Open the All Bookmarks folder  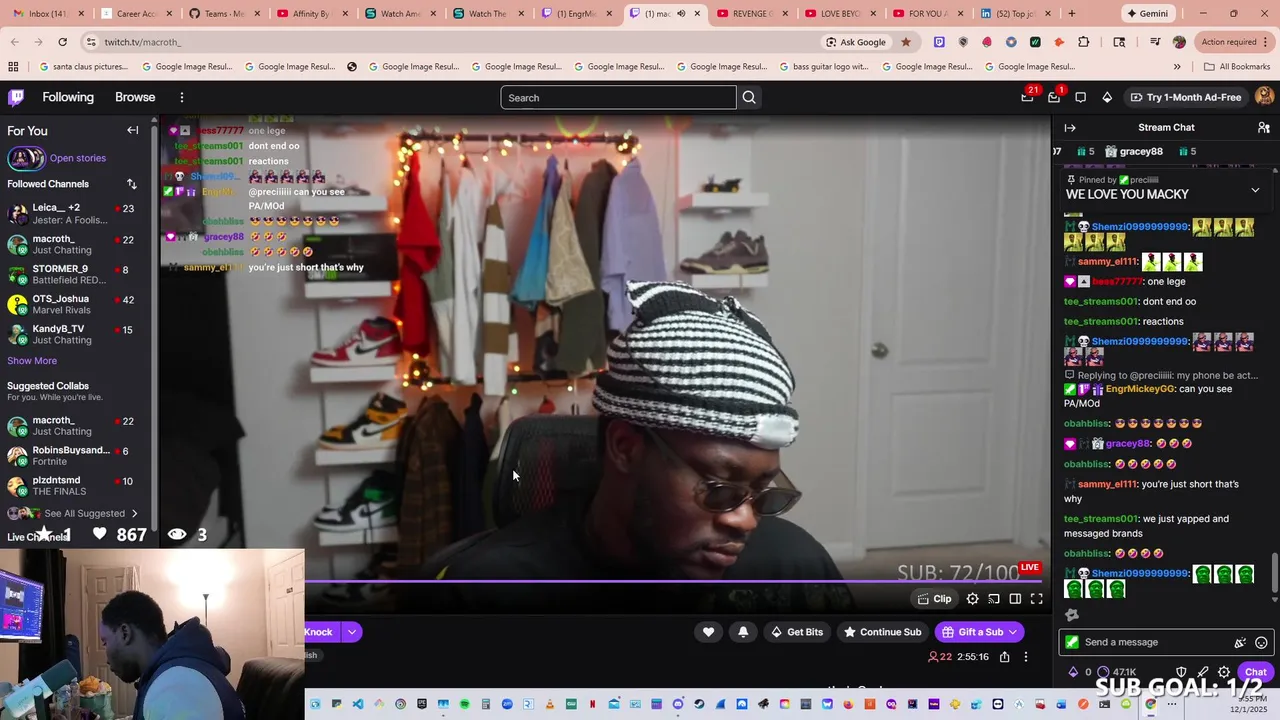[1237, 67]
